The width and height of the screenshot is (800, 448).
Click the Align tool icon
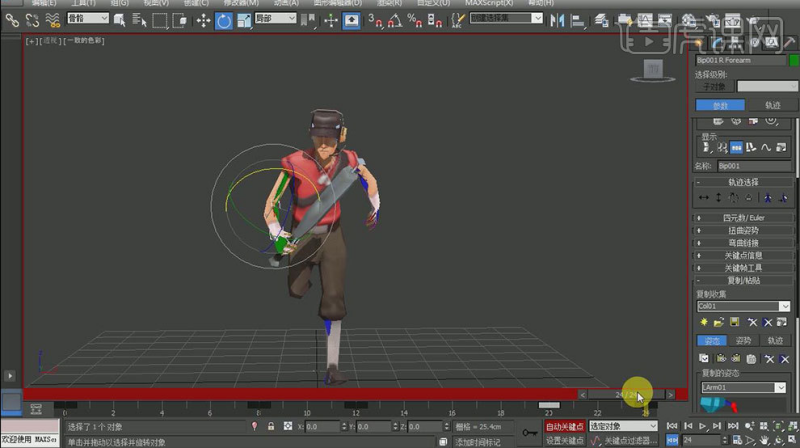click(578, 20)
